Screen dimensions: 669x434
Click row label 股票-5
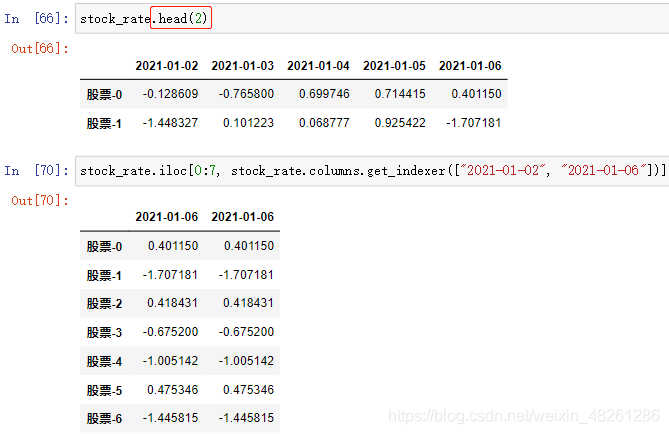click(105, 390)
